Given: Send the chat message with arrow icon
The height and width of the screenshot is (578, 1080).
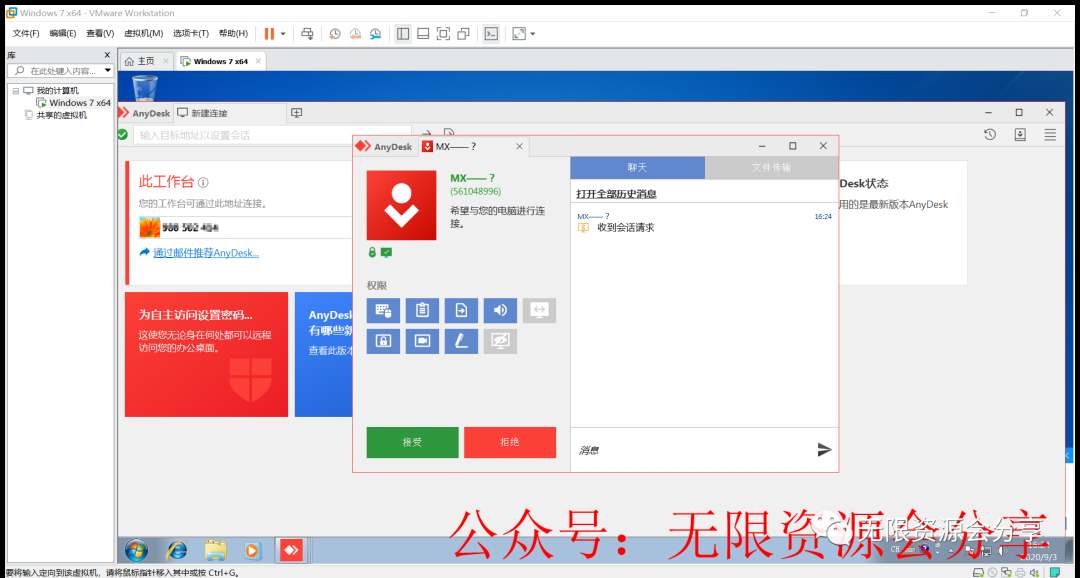Looking at the screenshot, I should click(824, 450).
